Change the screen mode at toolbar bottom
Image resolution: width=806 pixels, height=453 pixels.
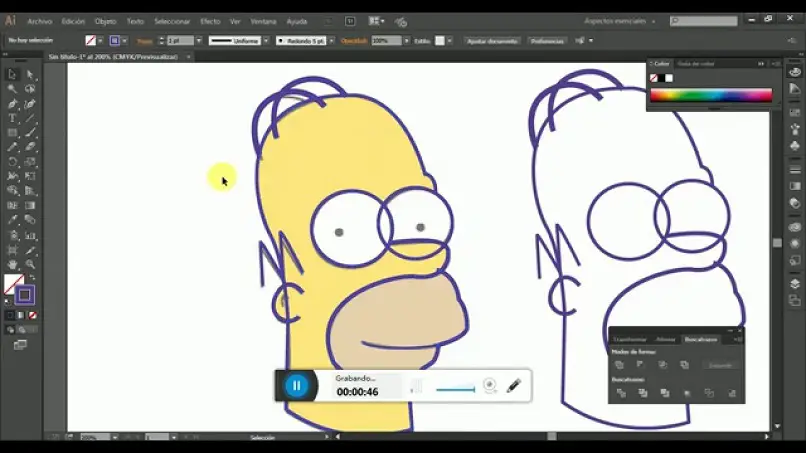(21, 345)
